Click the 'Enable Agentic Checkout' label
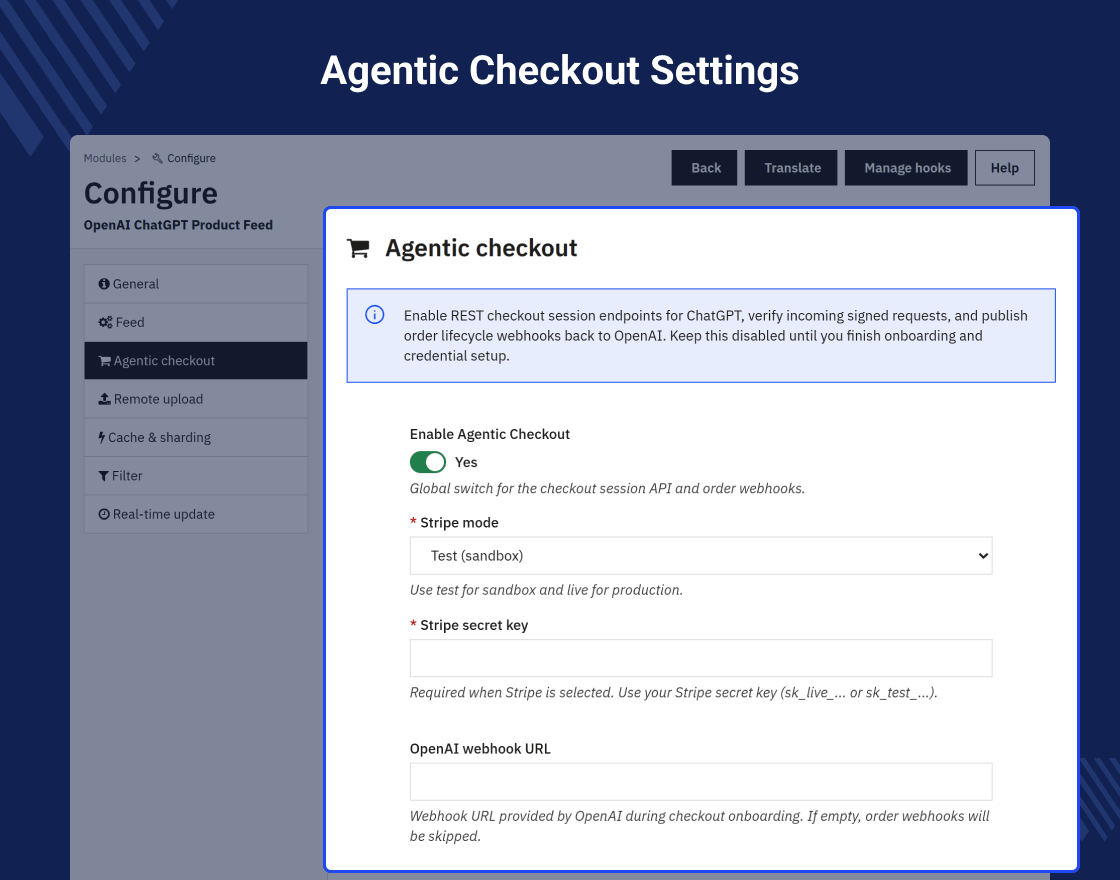This screenshot has width=1120, height=880. pos(489,434)
